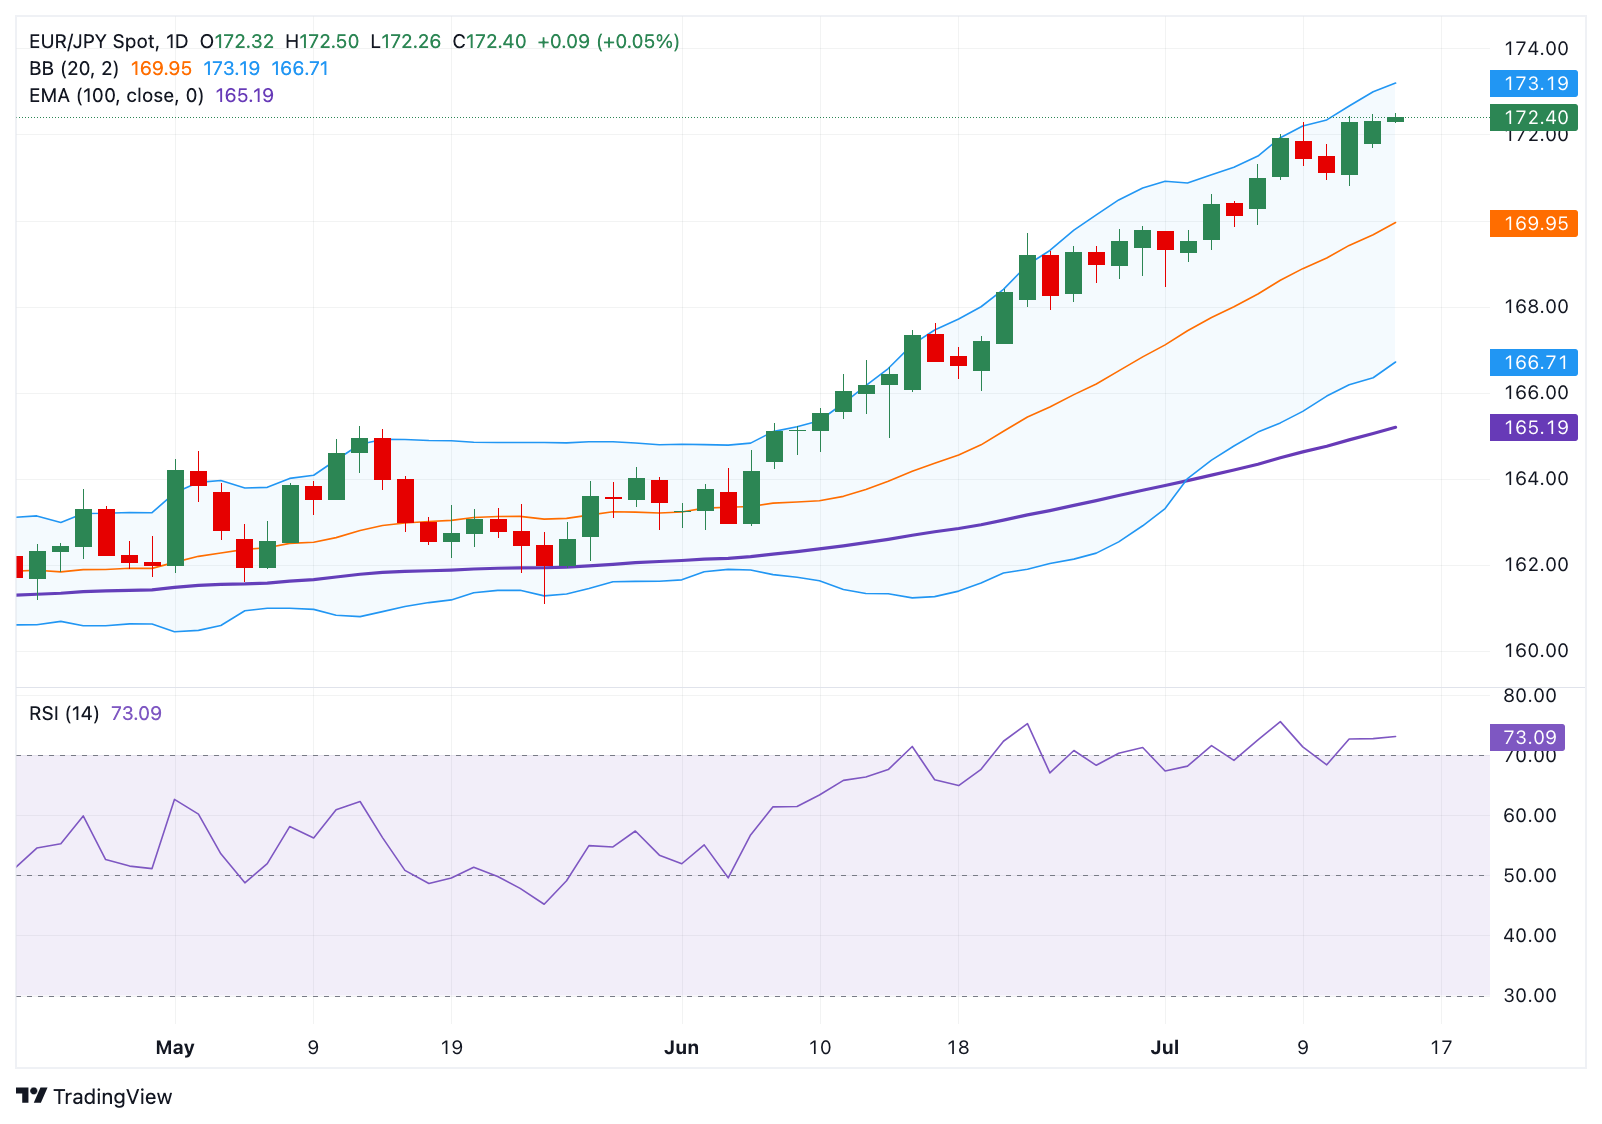Click the 174.00 price axis tick
This screenshot has height=1124, width=1602.
coord(1537,48)
